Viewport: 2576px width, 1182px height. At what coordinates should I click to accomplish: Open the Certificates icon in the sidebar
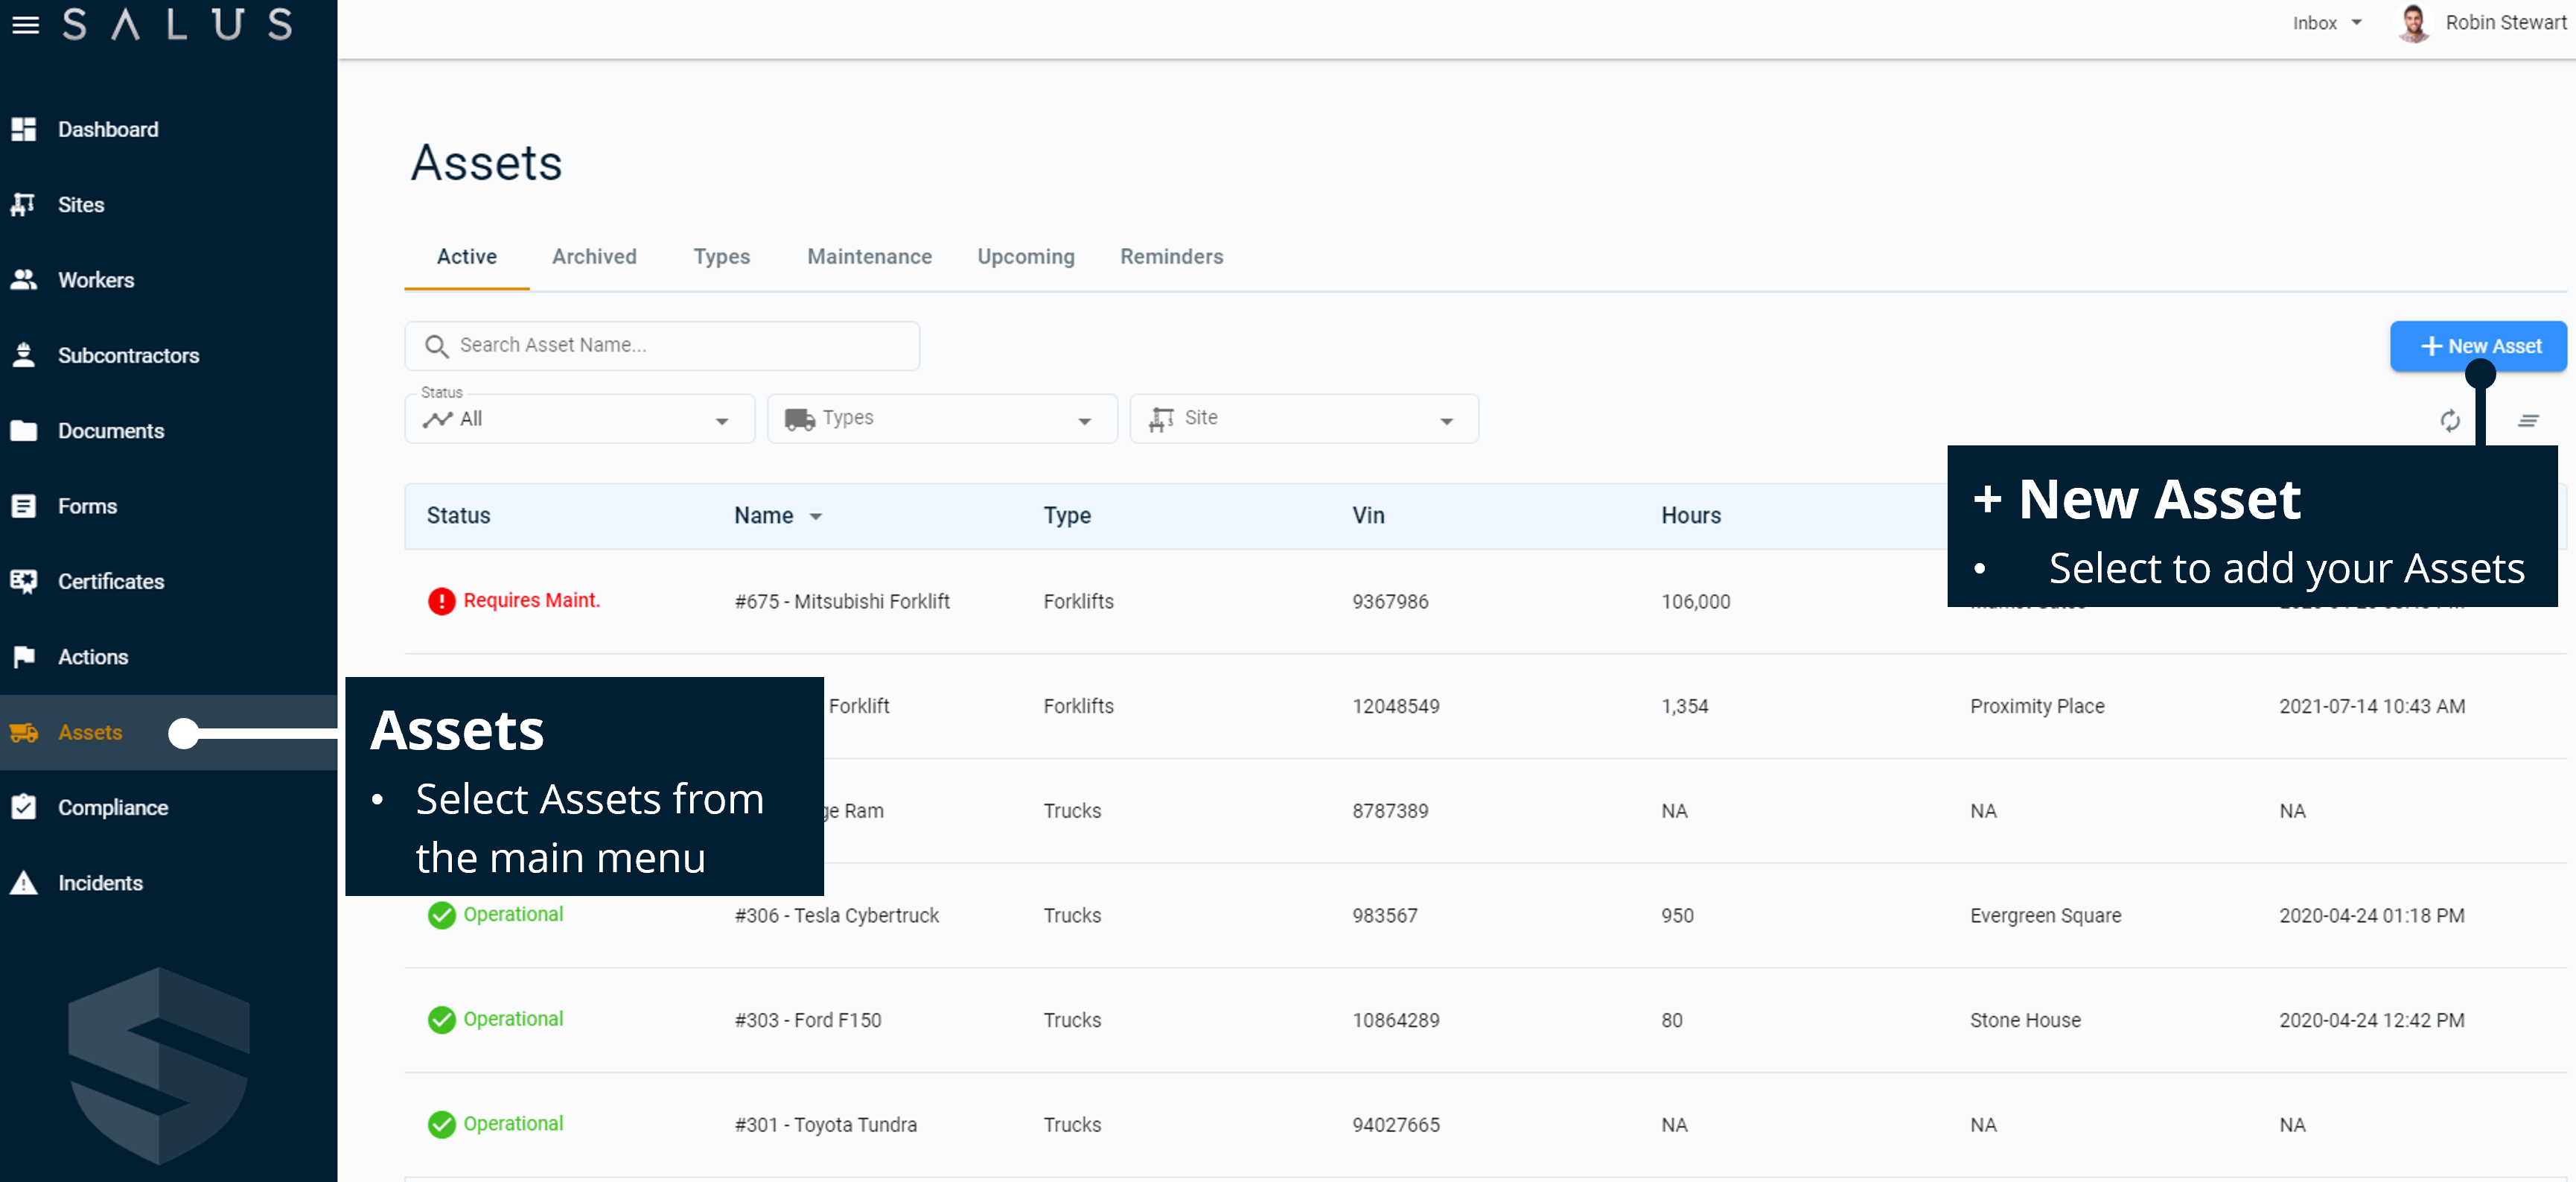coord(25,581)
